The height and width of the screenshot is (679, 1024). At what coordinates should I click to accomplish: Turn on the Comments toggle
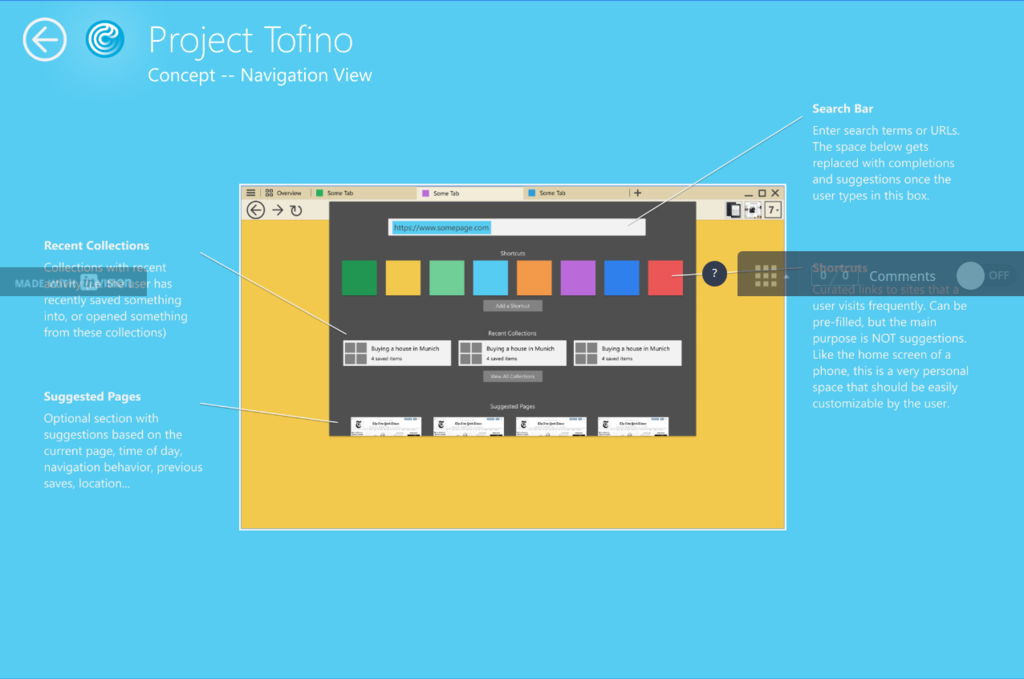coord(982,276)
